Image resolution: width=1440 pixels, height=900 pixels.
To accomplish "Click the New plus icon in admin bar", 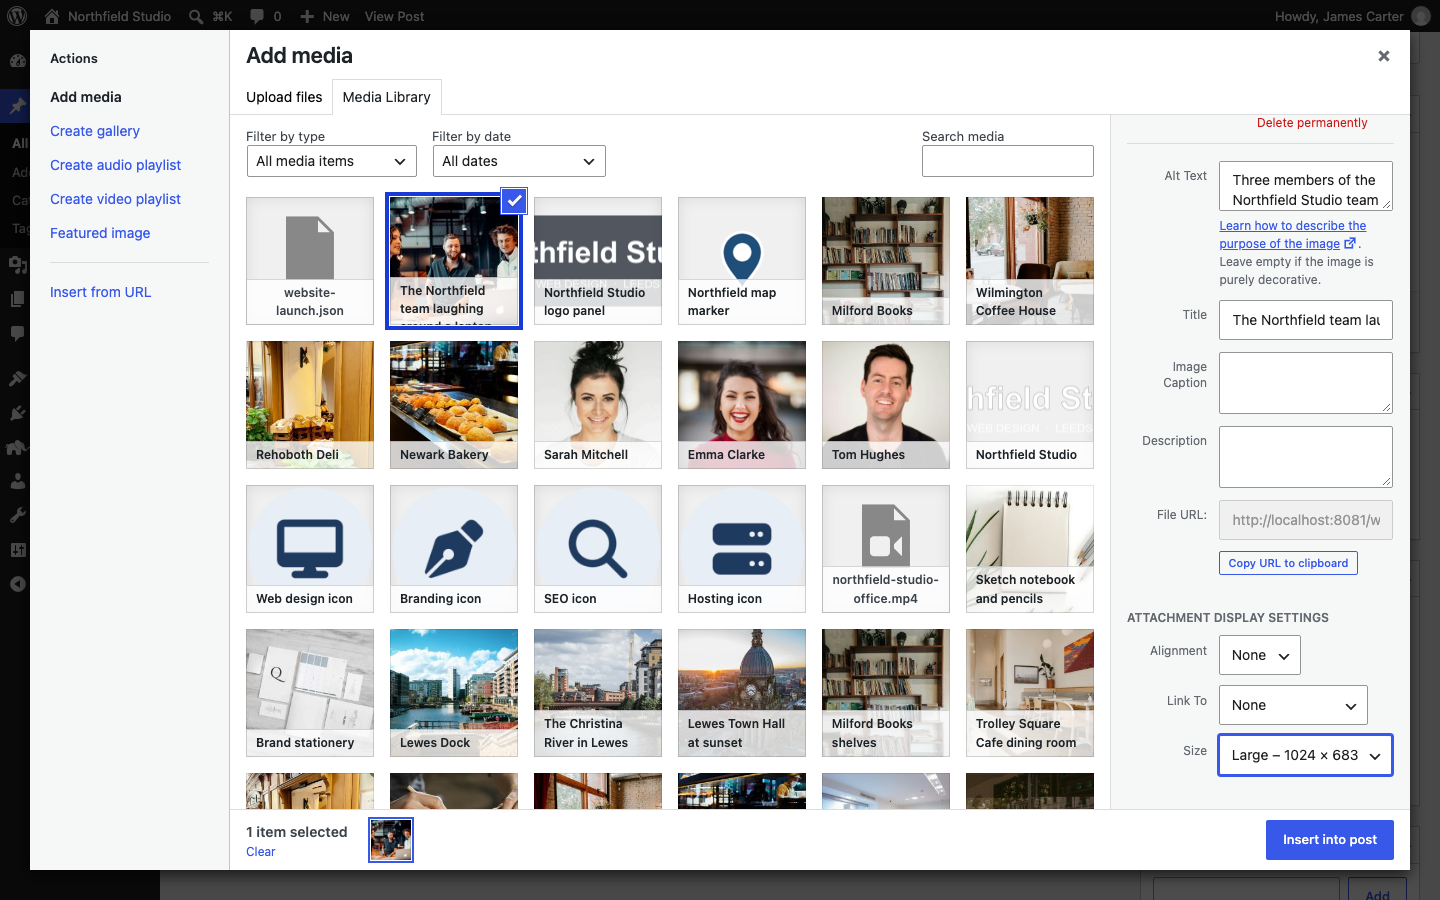I will pos(307,16).
